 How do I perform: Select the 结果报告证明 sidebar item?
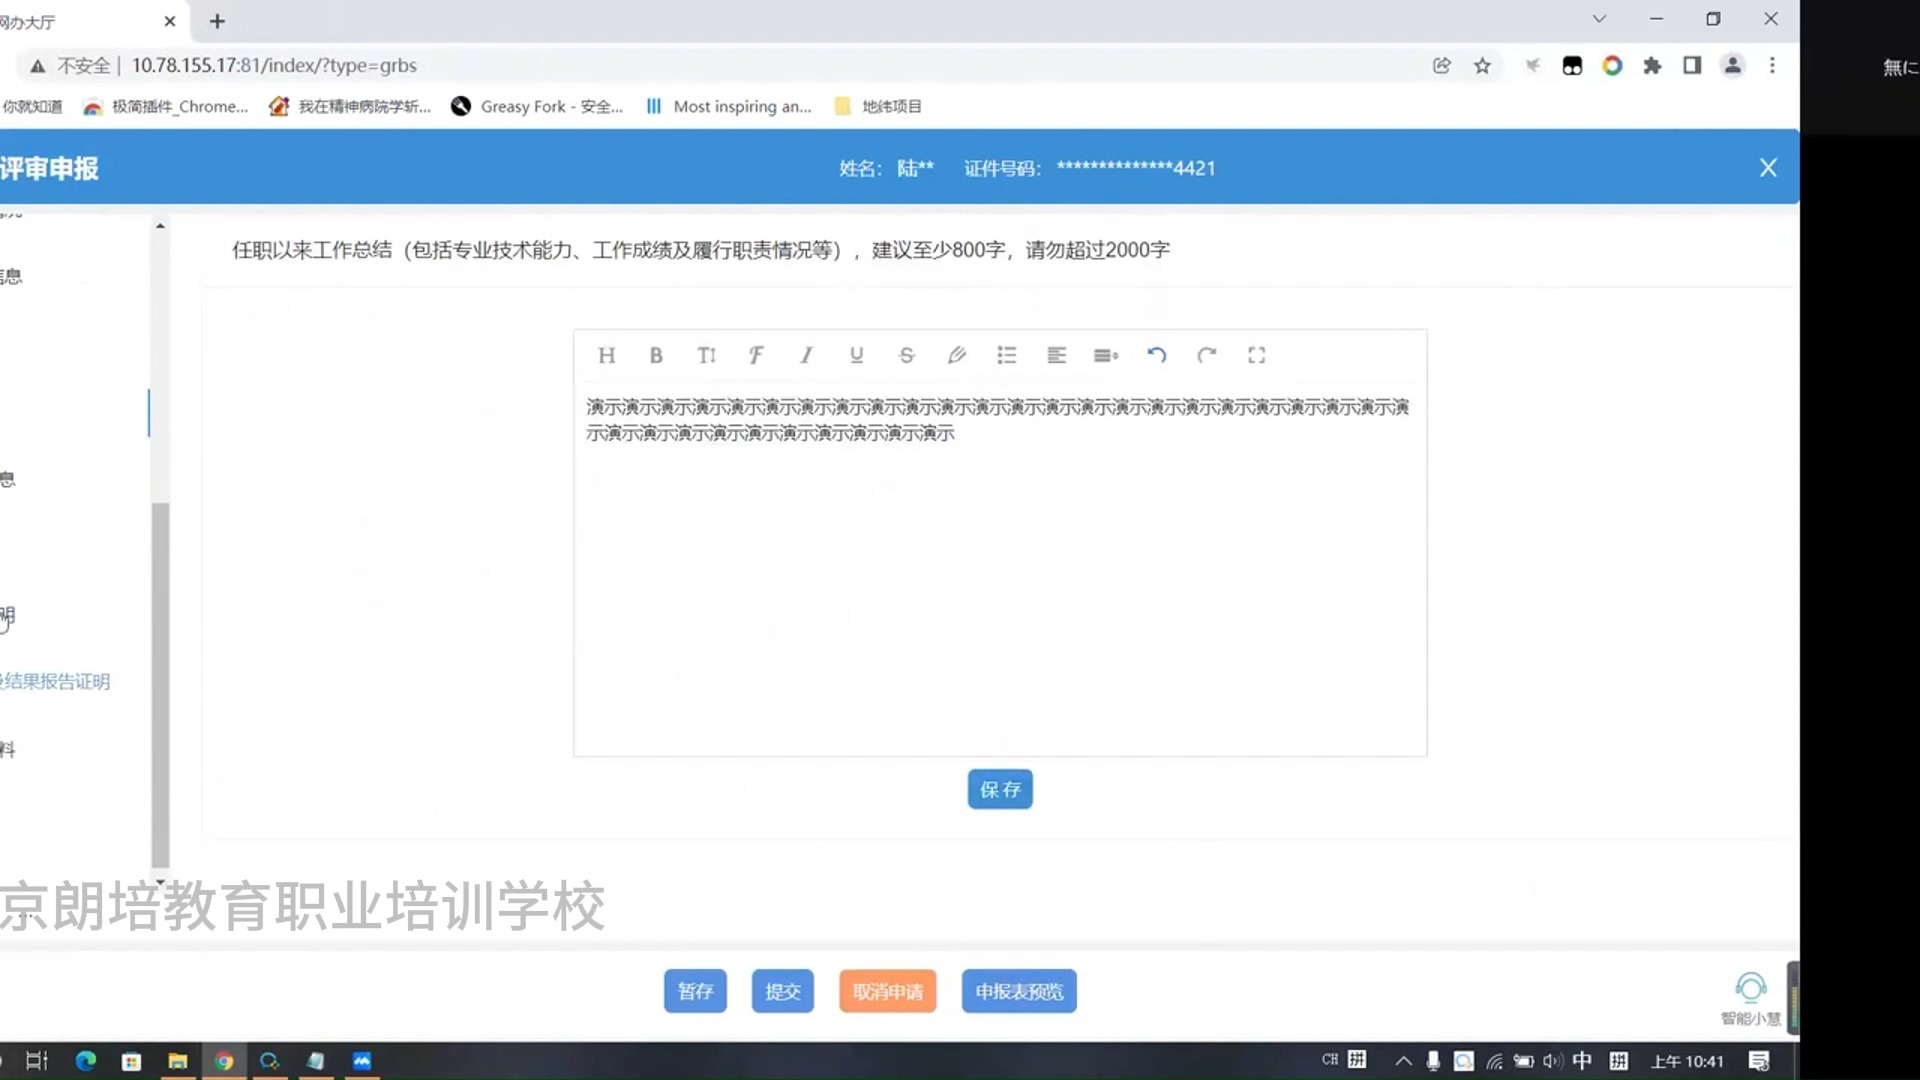(55, 681)
